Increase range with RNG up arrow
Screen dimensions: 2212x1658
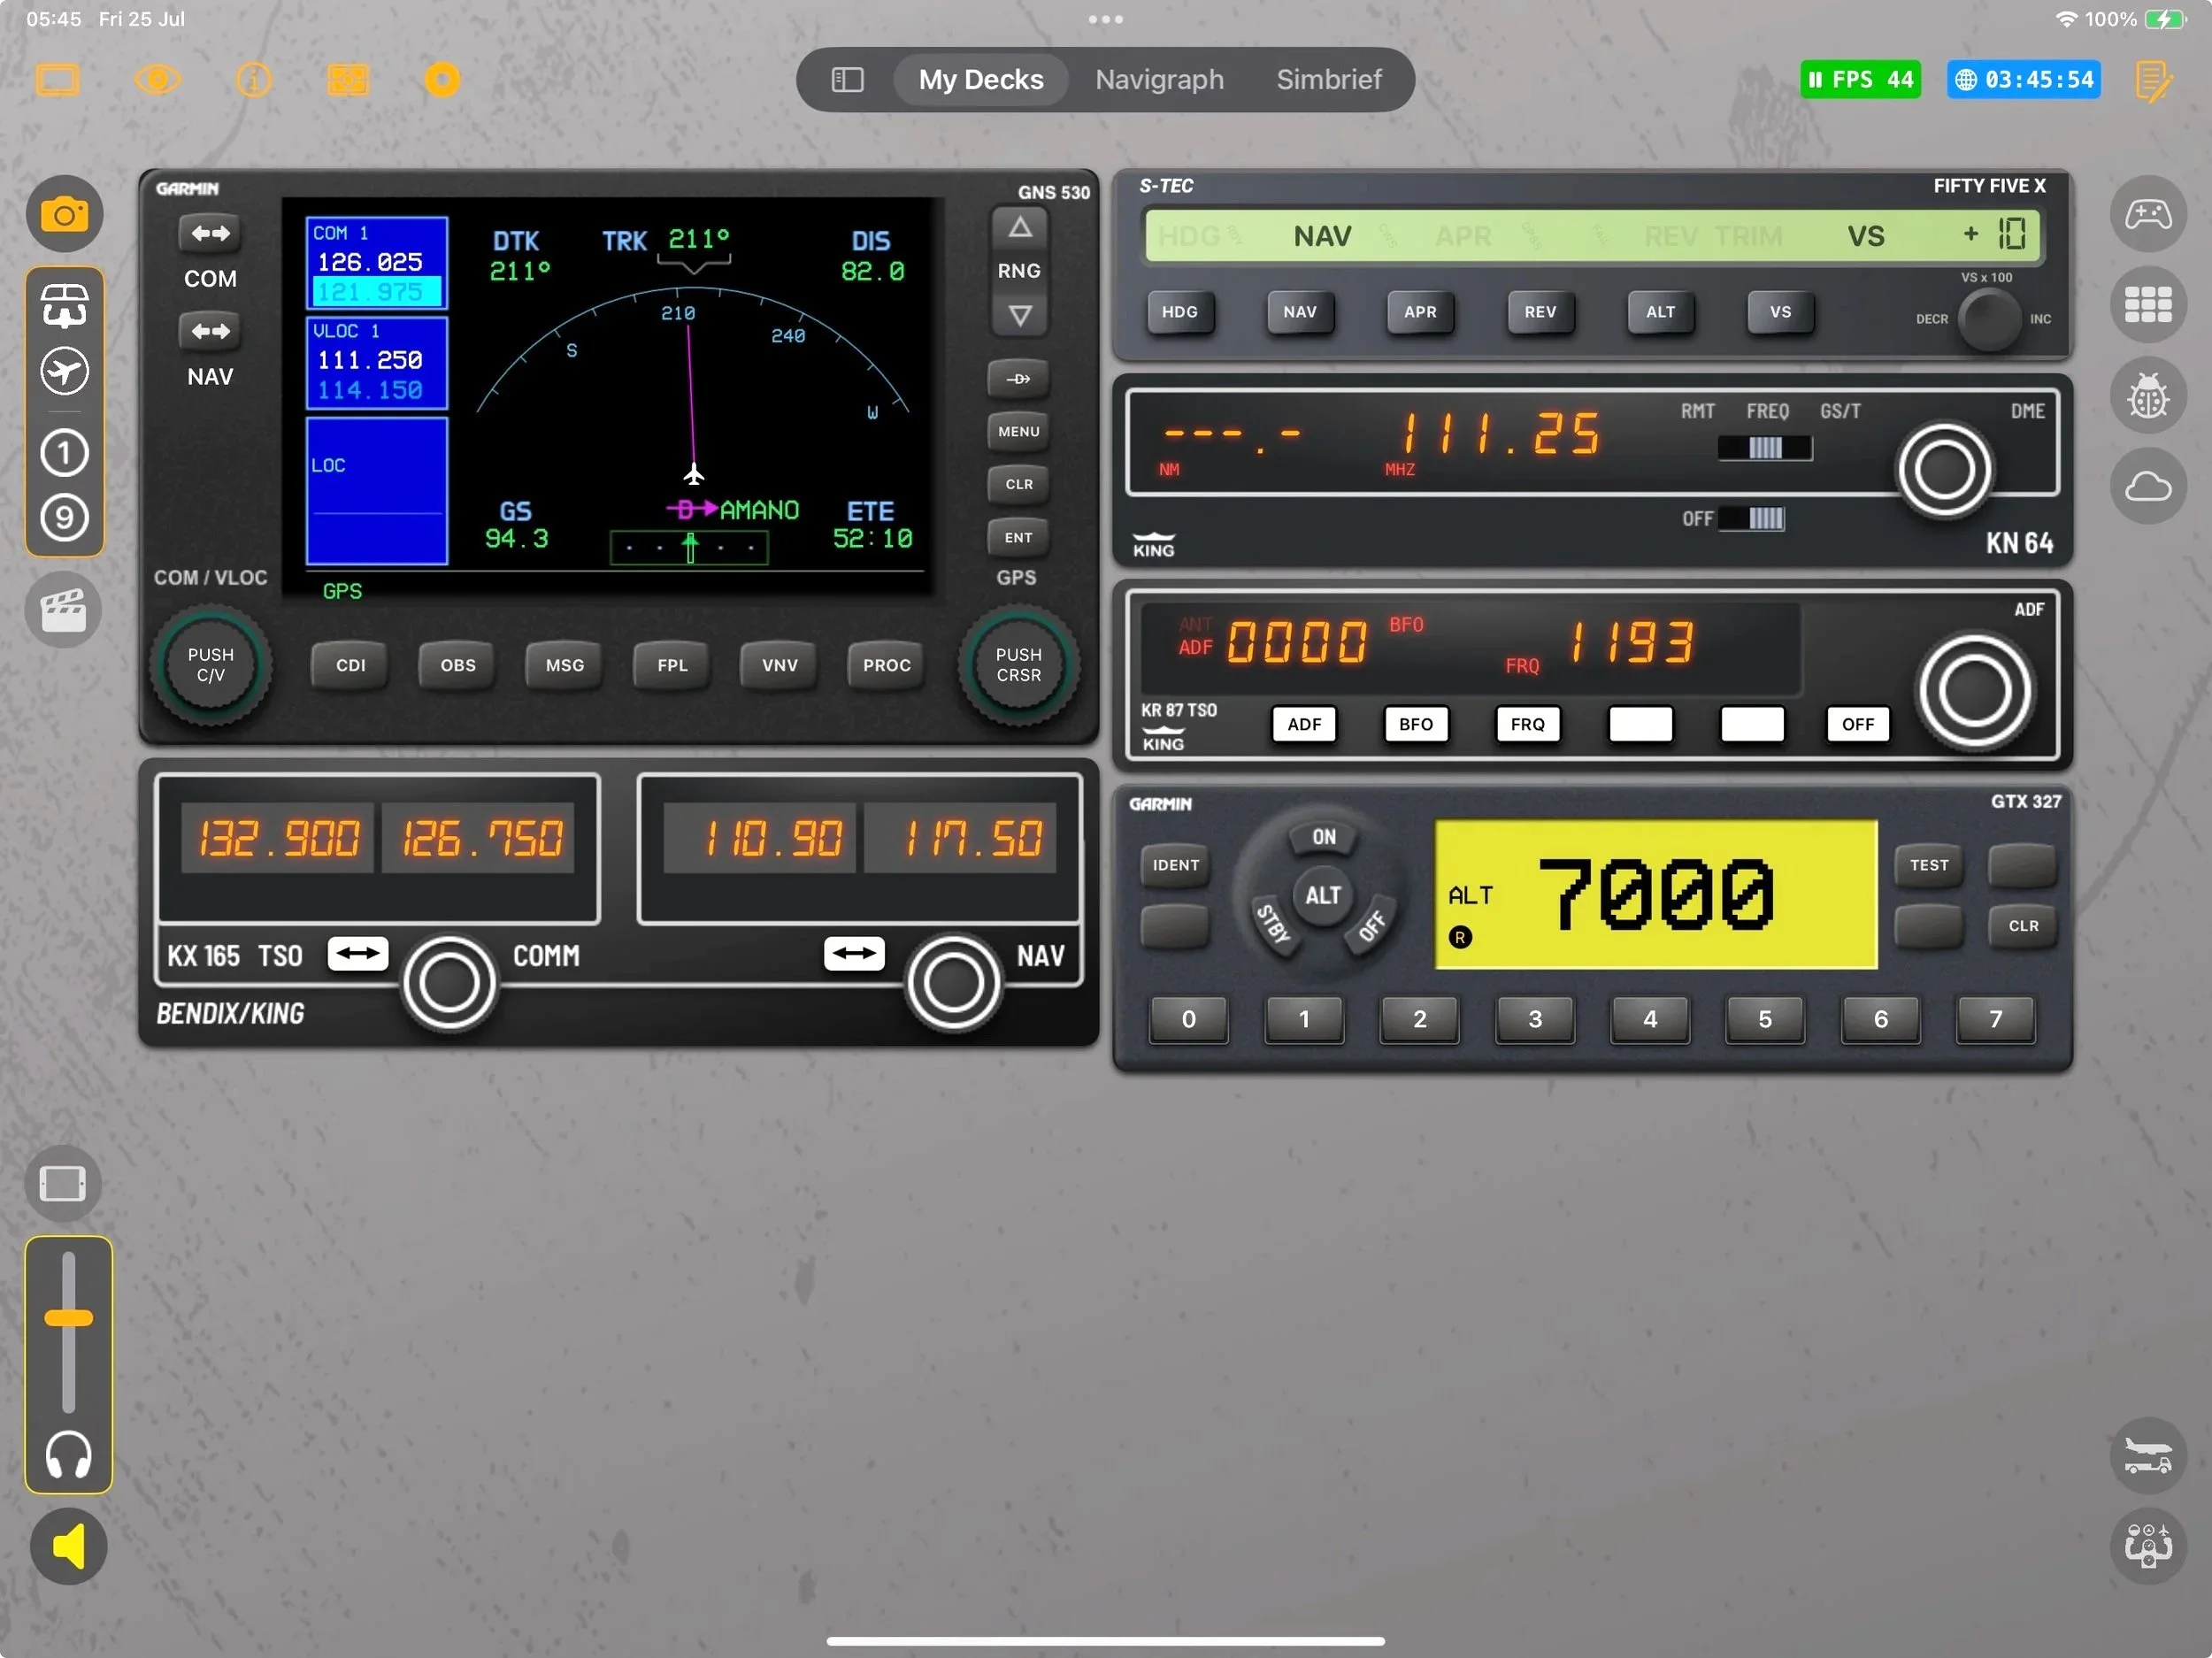tap(1019, 228)
